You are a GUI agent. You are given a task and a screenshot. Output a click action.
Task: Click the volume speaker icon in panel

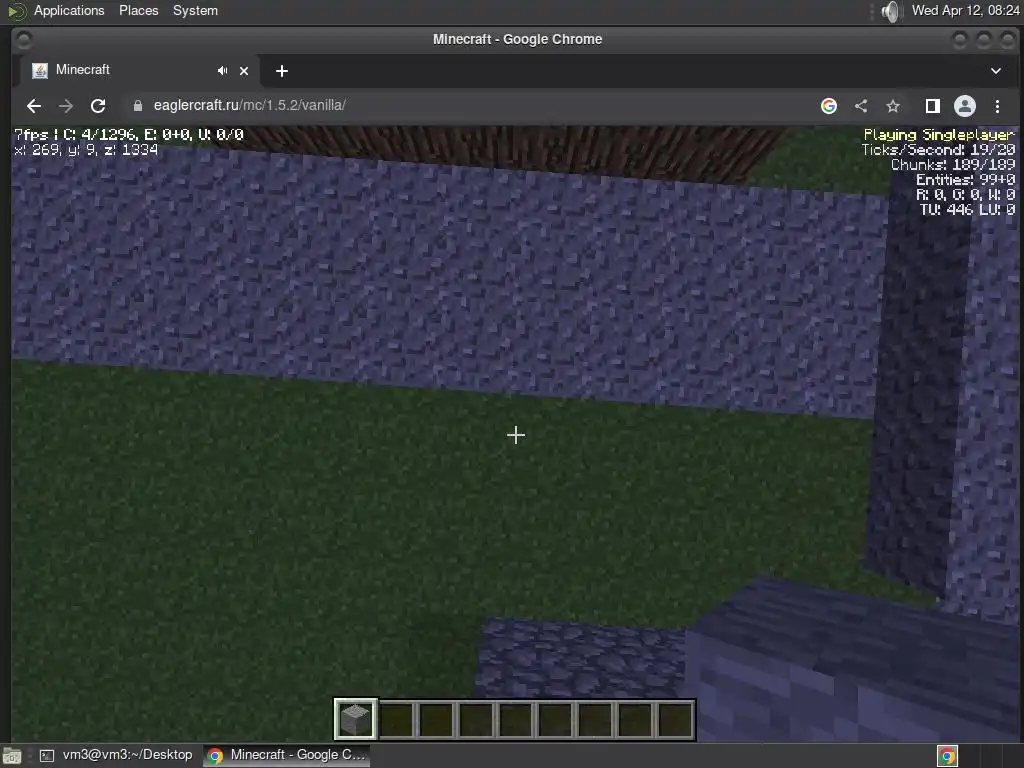tap(891, 11)
